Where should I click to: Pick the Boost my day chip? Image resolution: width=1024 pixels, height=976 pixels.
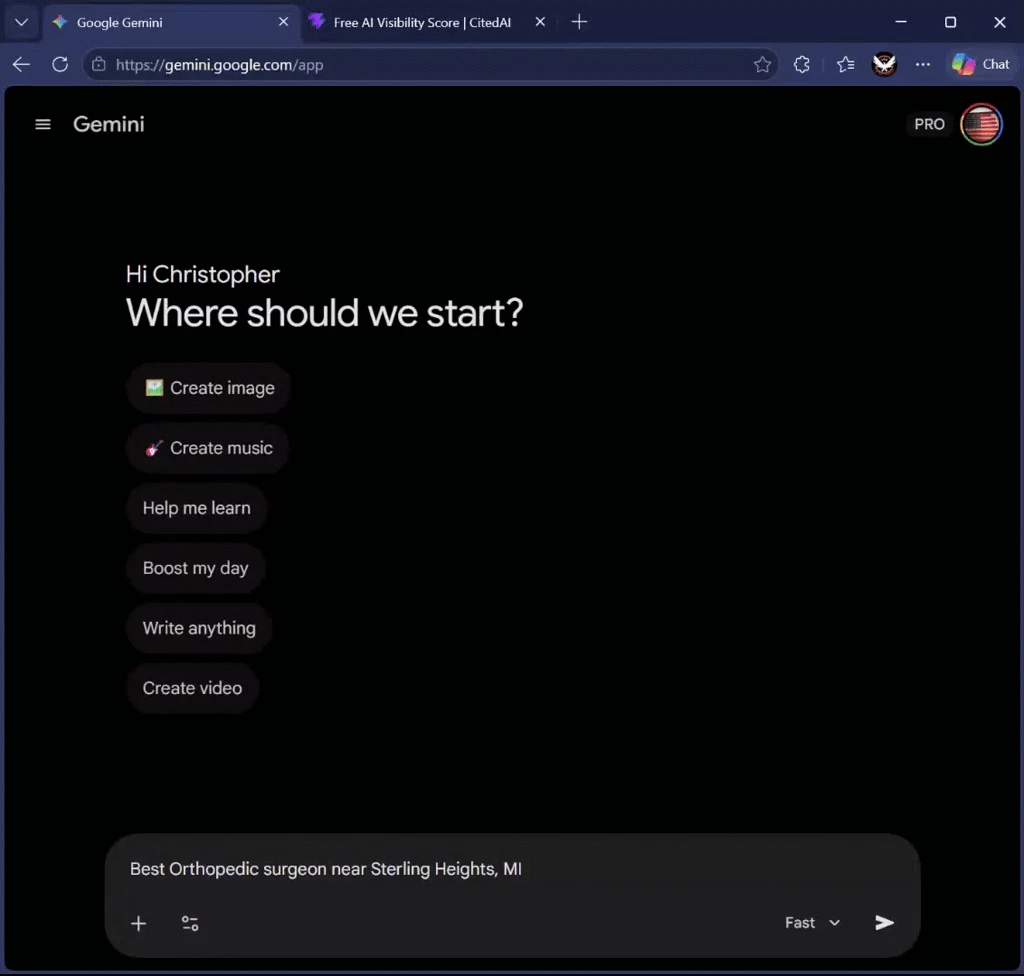pyautogui.click(x=195, y=568)
